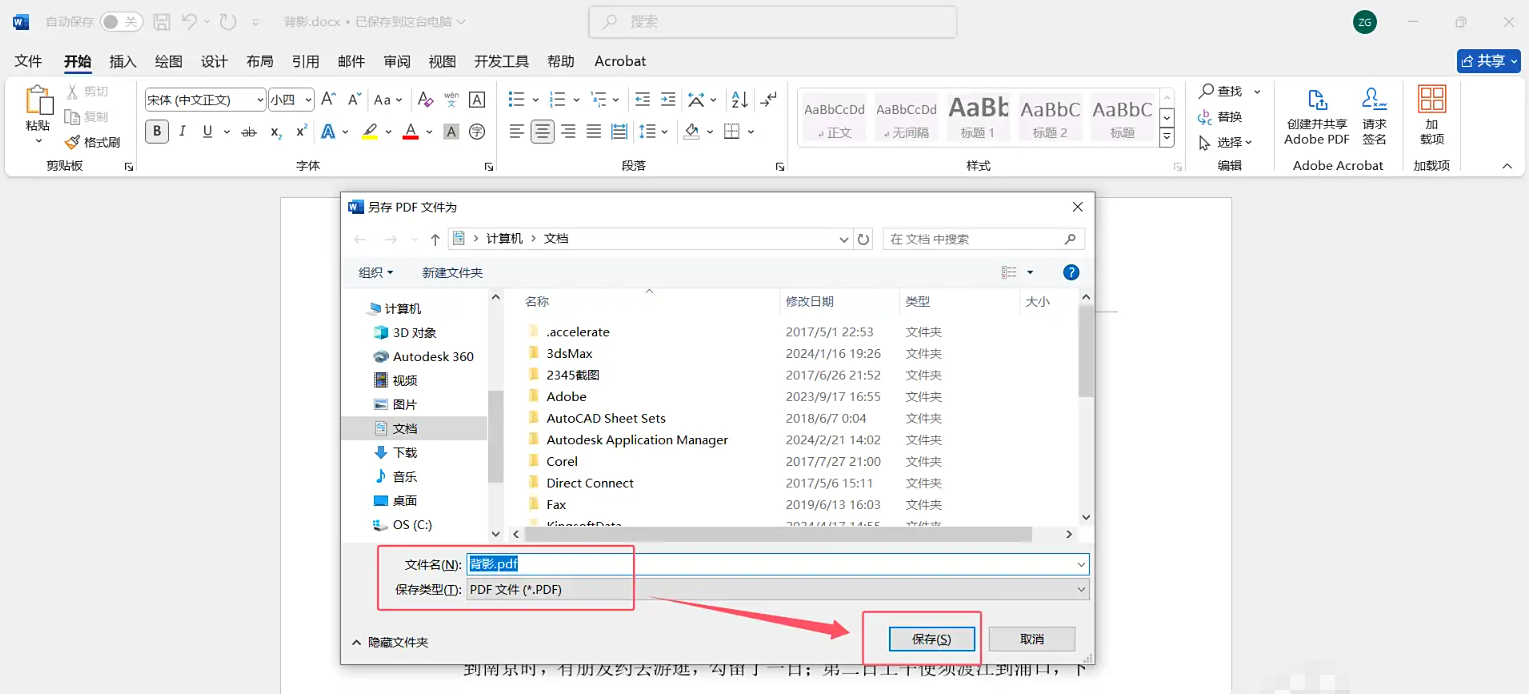Toggle bold formatting
Screen dimensions: 1529x694
coord(156,131)
